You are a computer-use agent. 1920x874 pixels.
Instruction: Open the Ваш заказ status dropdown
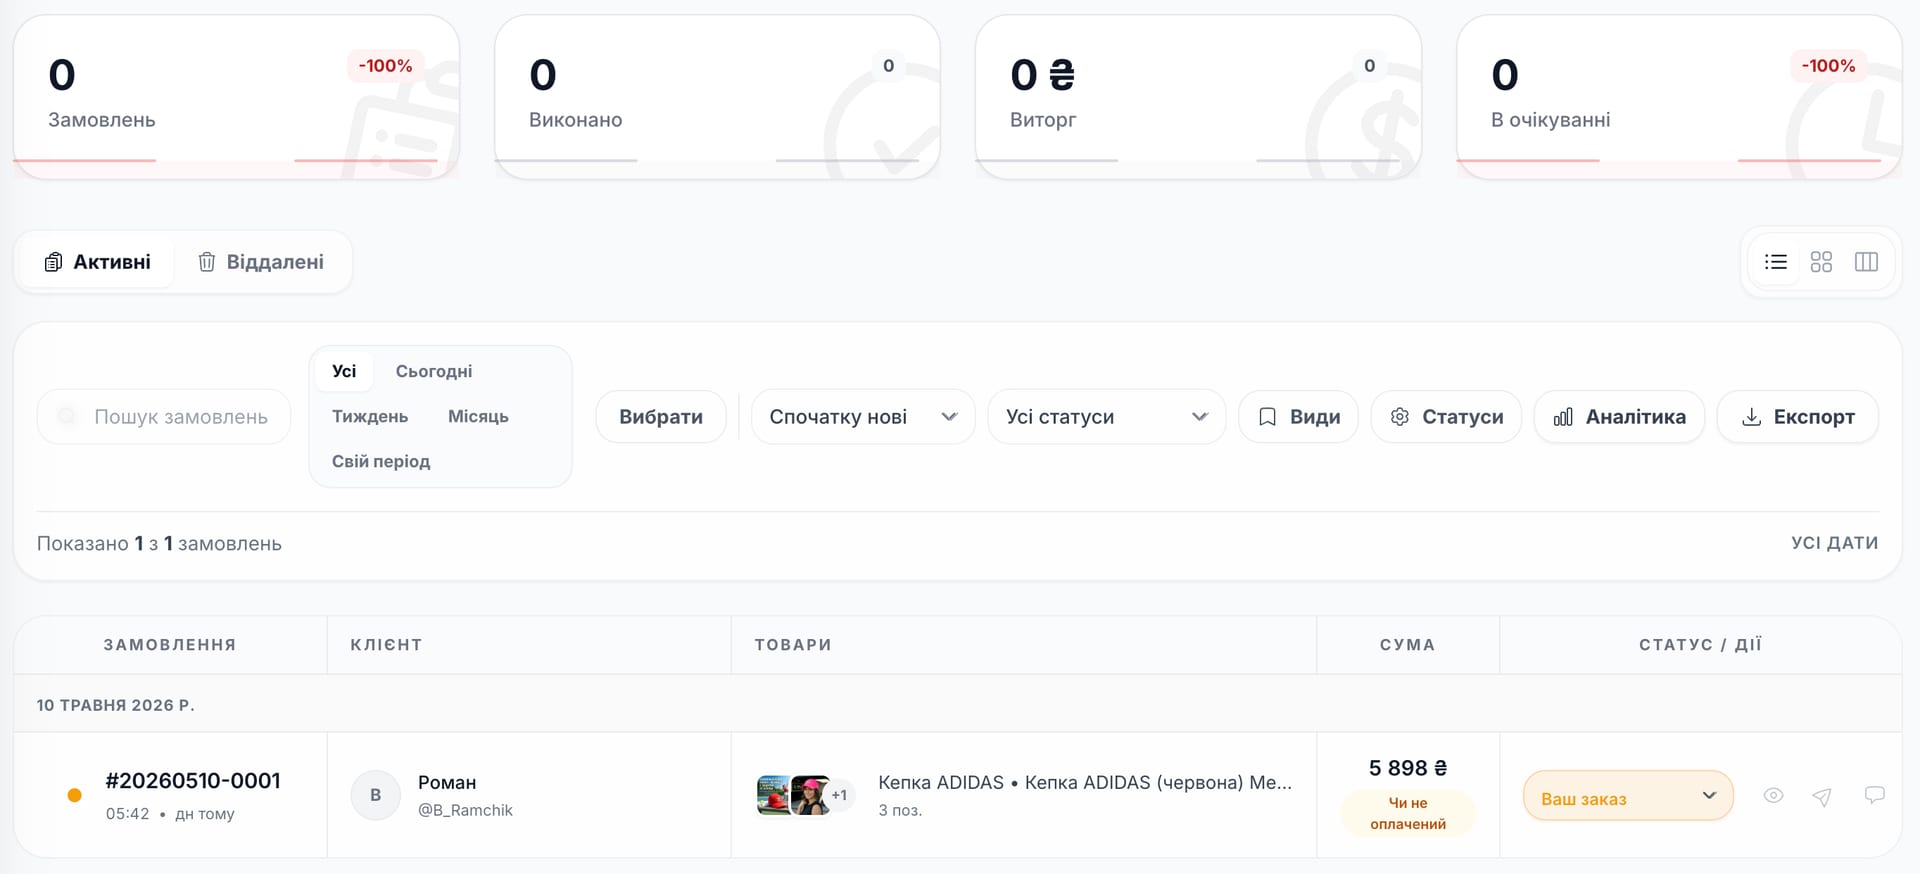1628,796
